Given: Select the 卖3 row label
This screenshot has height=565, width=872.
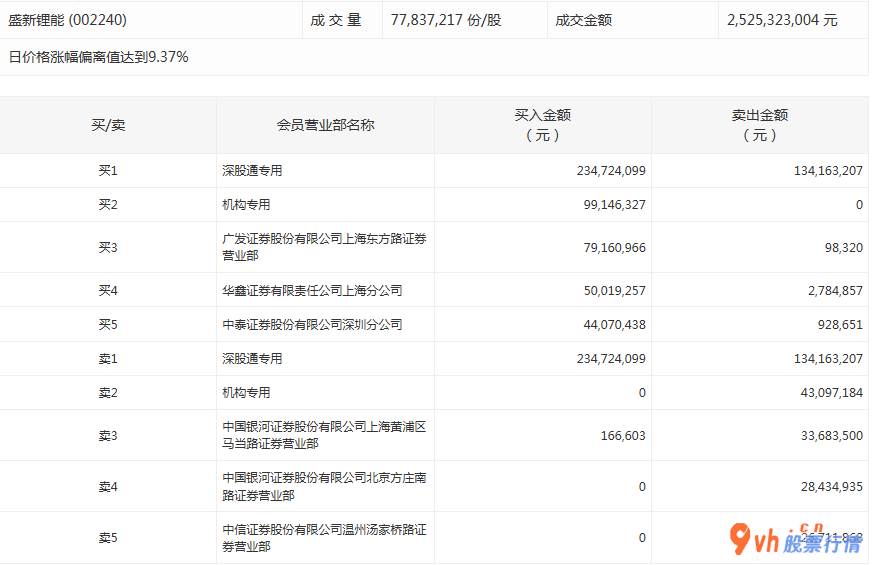Looking at the screenshot, I should 108,435.
